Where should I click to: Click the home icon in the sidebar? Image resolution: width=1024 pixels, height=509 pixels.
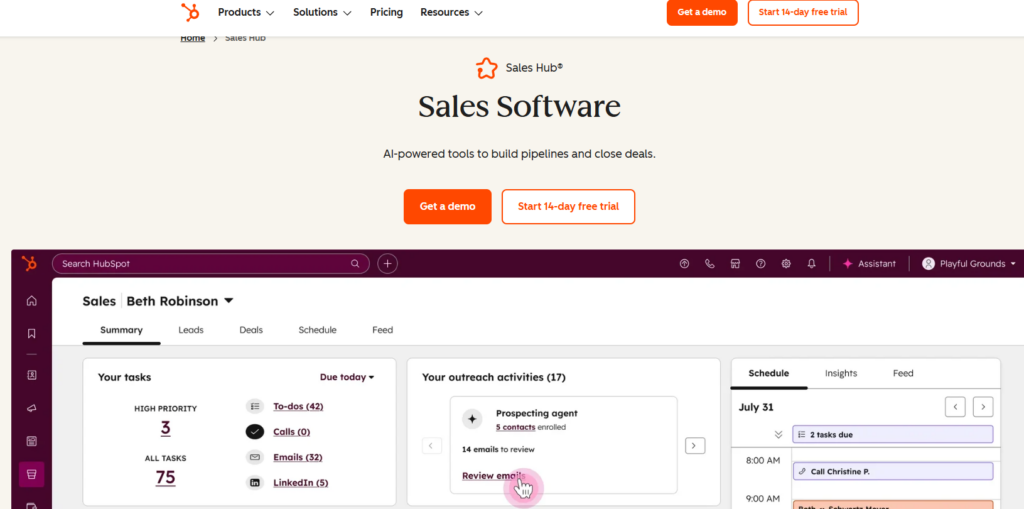(31, 301)
